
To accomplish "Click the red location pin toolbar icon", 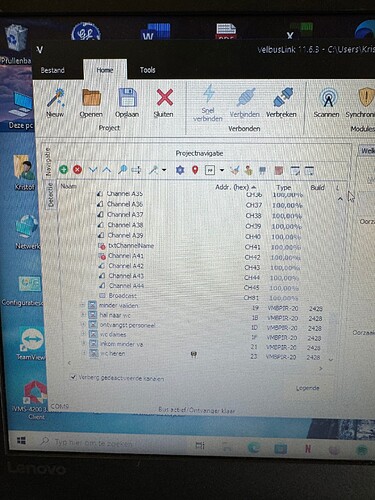I will pyautogui.click(x=195, y=170).
